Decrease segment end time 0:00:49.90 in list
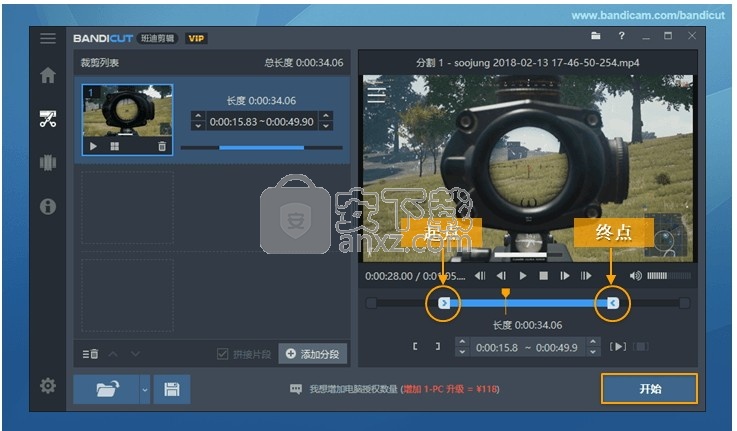Image resolution: width=737 pixels, height=431 pixels. (326, 125)
